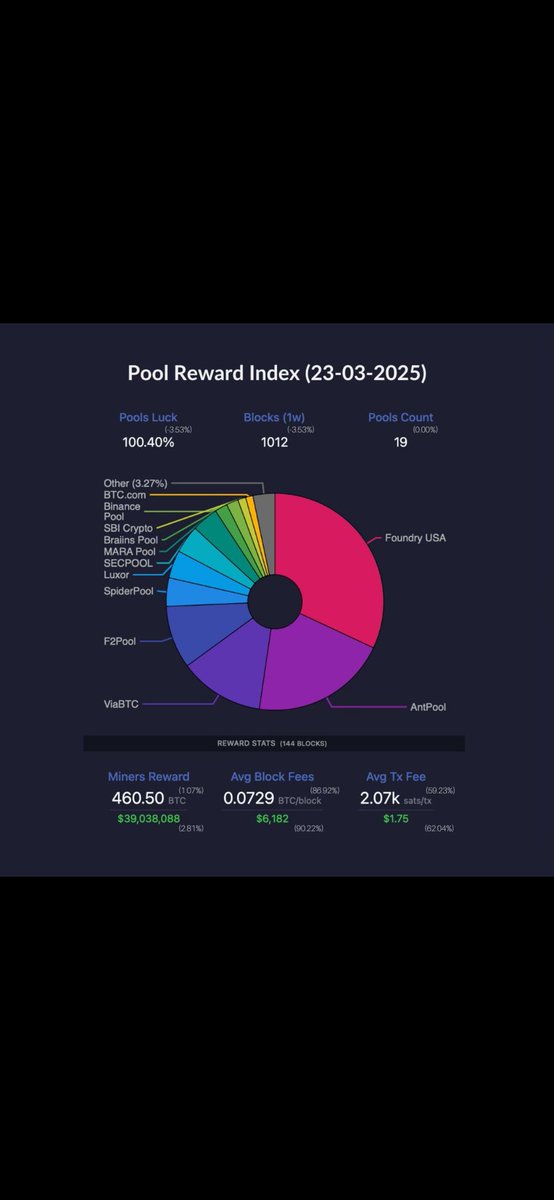The image size is (554, 1200).
Task: Click the Reward Stats (144 Blocks) bar
Action: tap(273, 744)
